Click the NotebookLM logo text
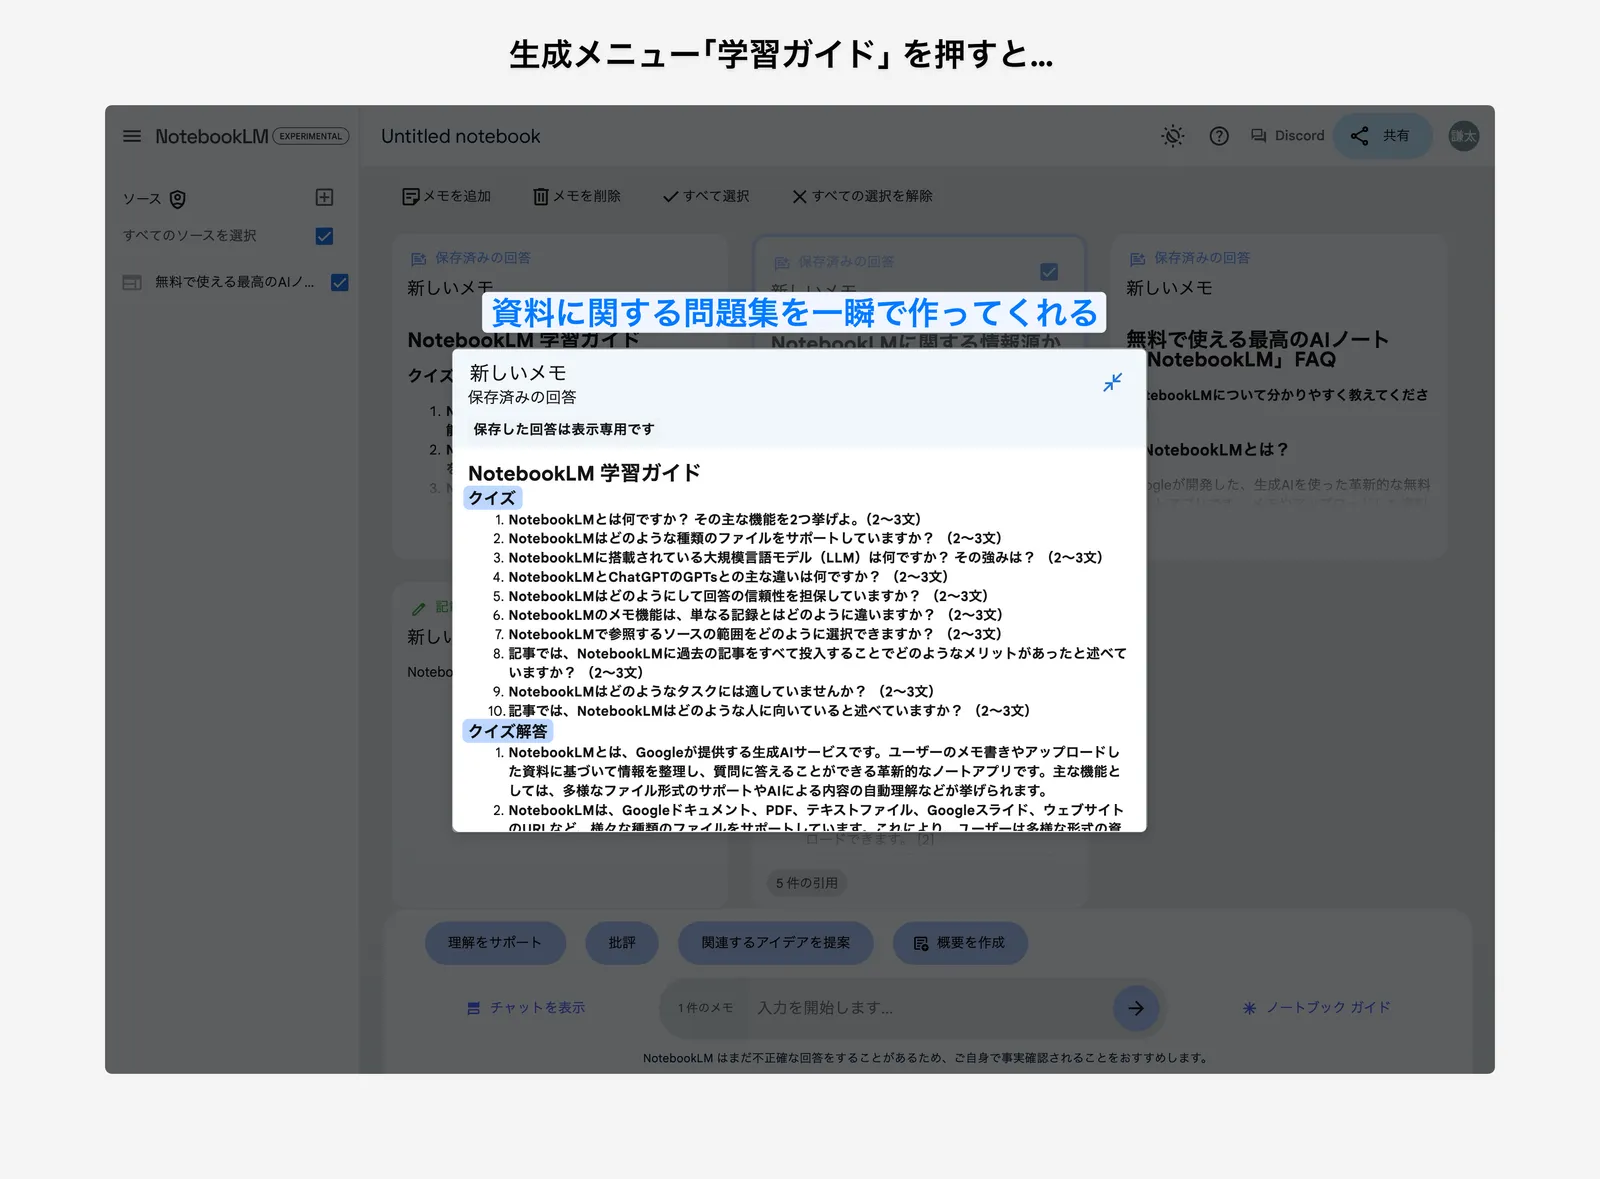Viewport: 1600px width, 1179px height. pos(211,136)
